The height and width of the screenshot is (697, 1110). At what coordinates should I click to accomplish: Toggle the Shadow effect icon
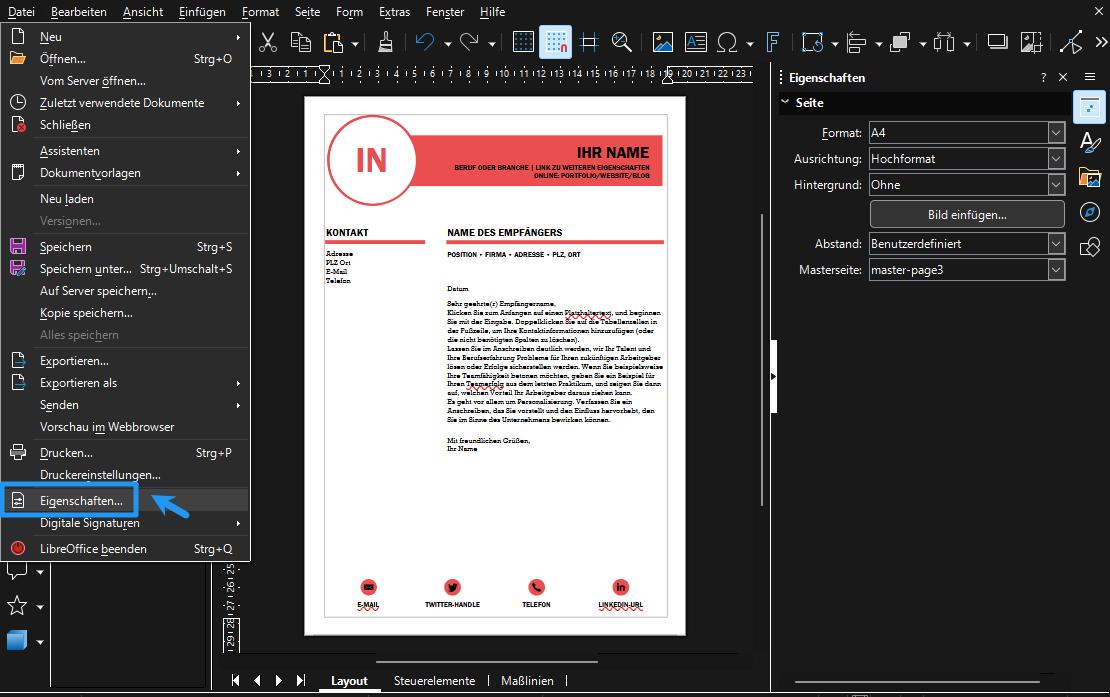(x=997, y=42)
